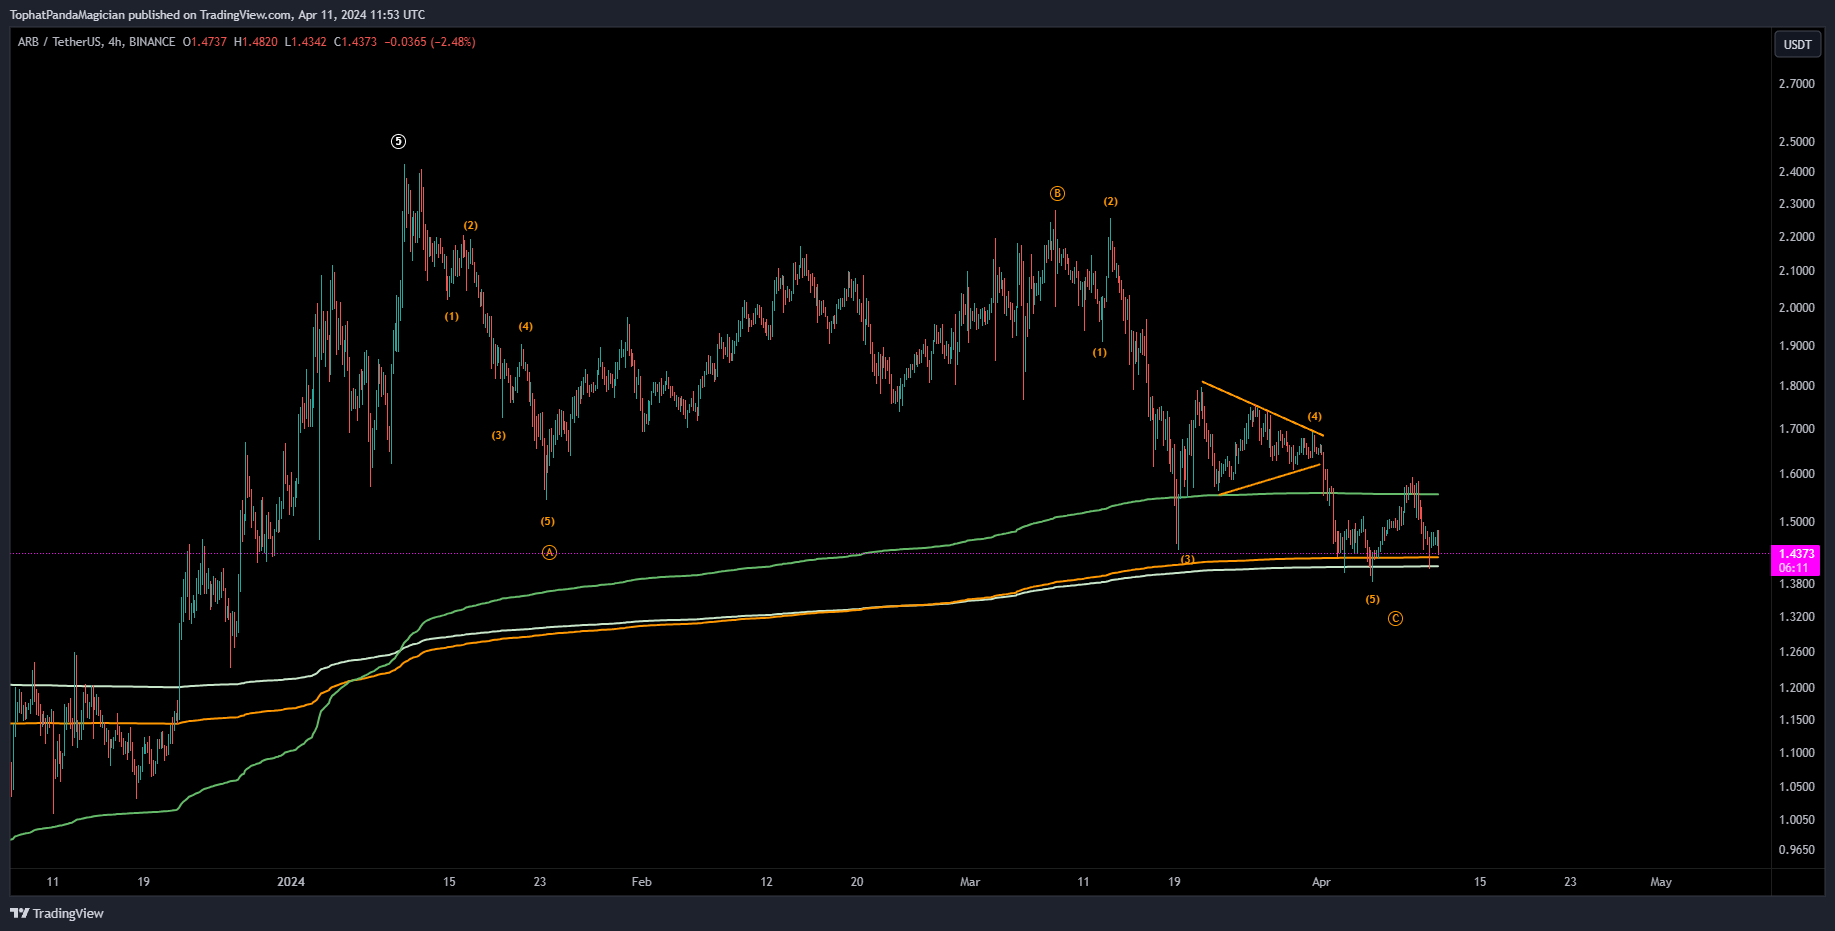
Task: Click the lower orange triangle trendline
Action: pyautogui.click(x=1270, y=479)
